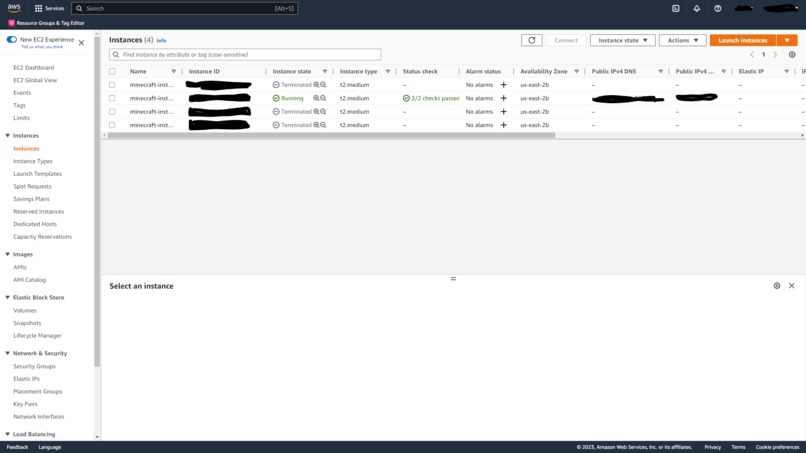This screenshot has height=453, width=806.
Task: Open Spot Requests
Action: point(32,186)
